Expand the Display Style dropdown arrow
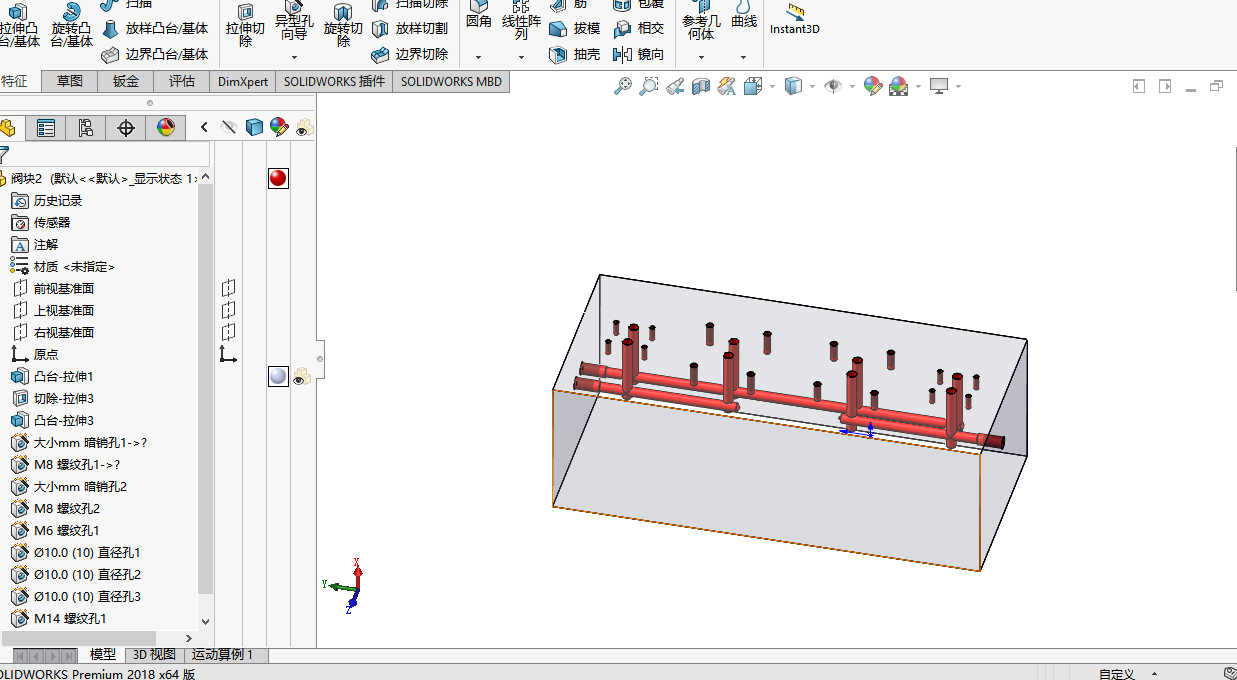This screenshot has height=680, width=1237. [x=812, y=87]
